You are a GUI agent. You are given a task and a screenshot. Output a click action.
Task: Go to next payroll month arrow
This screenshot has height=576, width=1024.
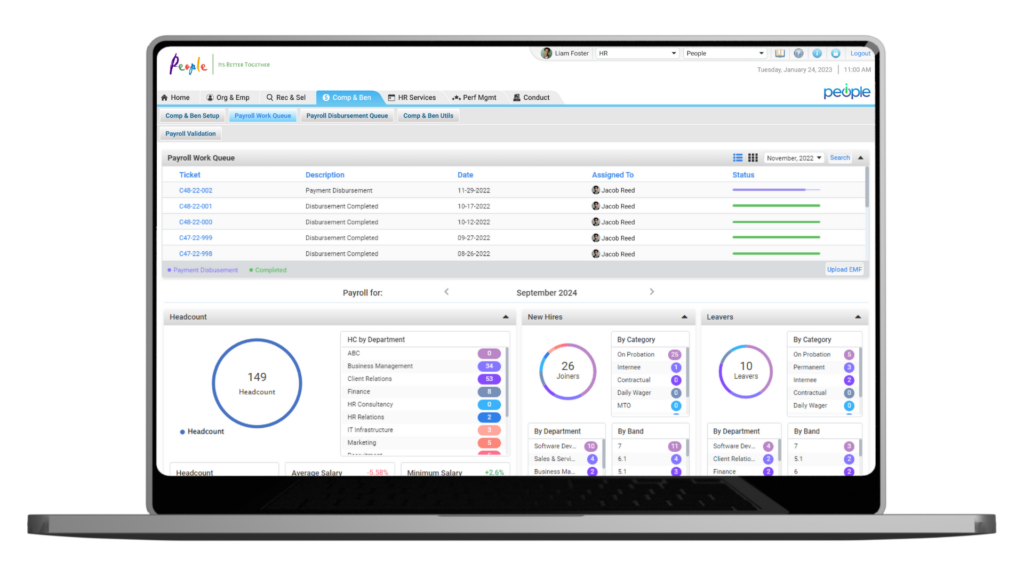(x=652, y=292)
